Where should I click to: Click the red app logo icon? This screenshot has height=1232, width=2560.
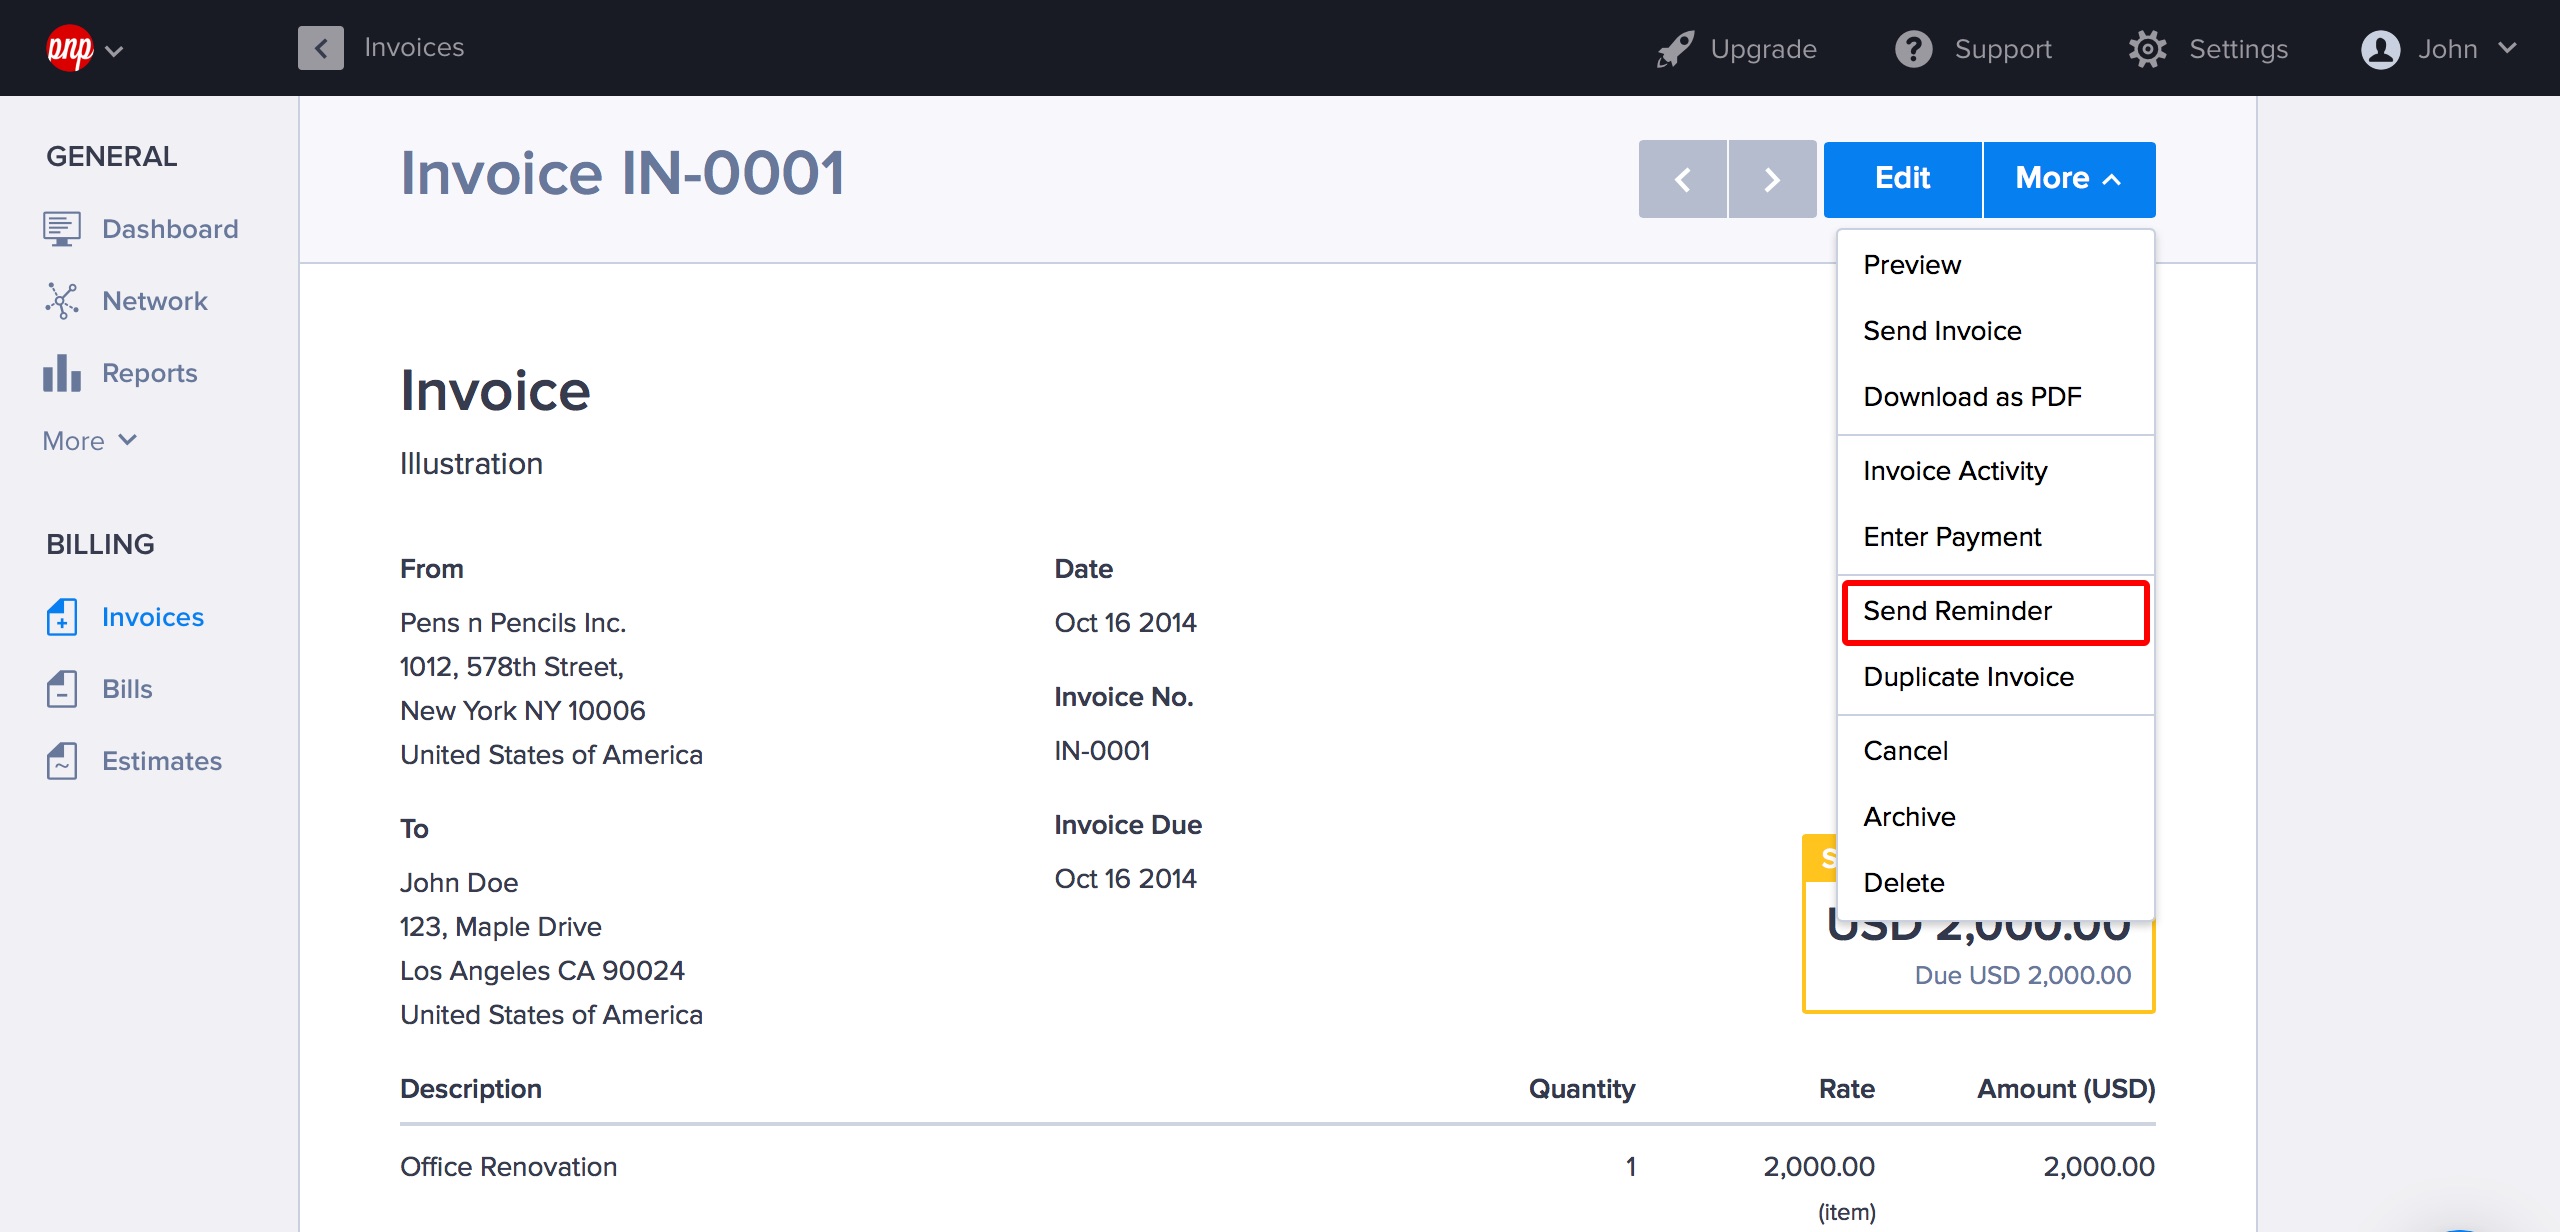click(70, 48)
